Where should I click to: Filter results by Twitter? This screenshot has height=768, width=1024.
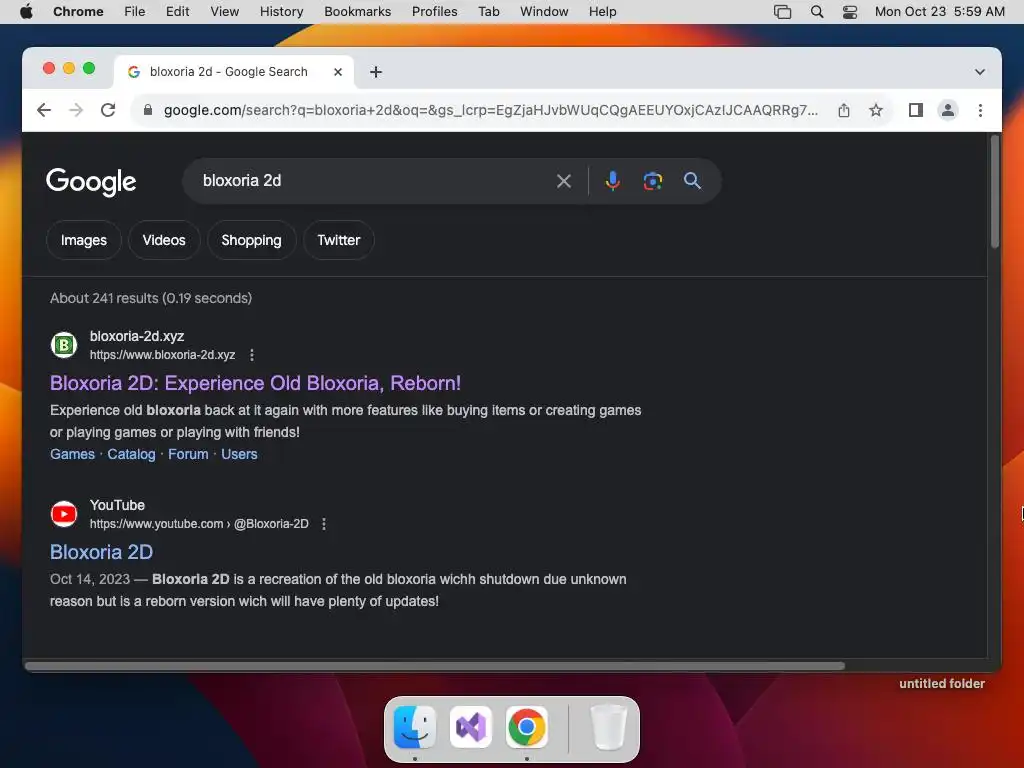point(338,240)
